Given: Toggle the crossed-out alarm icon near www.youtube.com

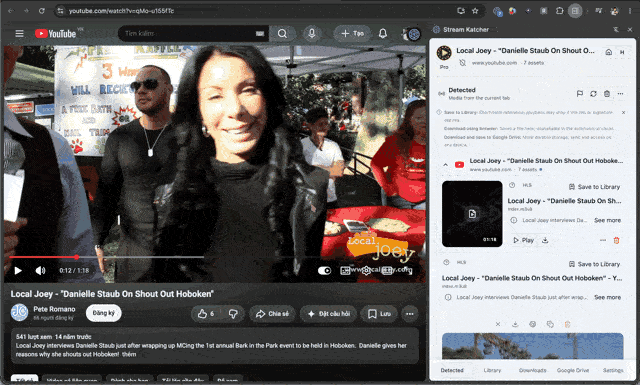Looking at the screenshot, I should click(x=462, y=62).
